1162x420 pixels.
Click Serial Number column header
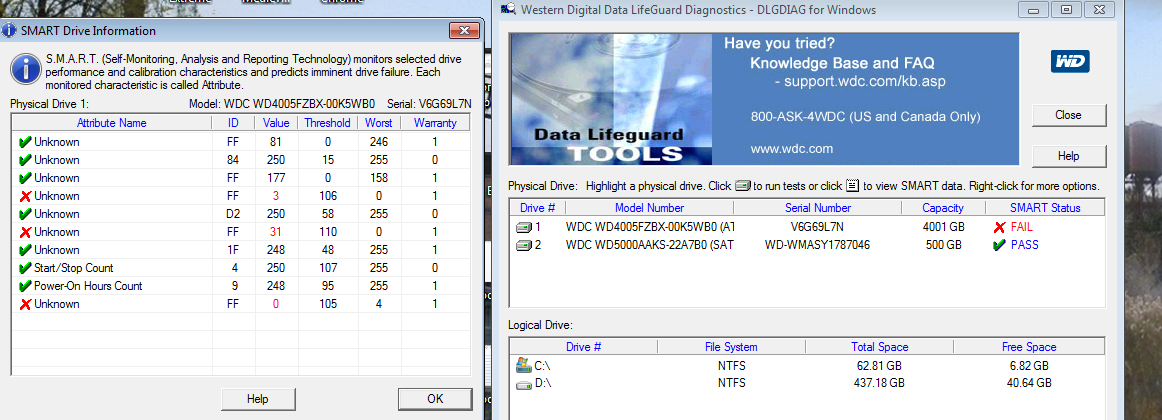[x=817, y=208]
